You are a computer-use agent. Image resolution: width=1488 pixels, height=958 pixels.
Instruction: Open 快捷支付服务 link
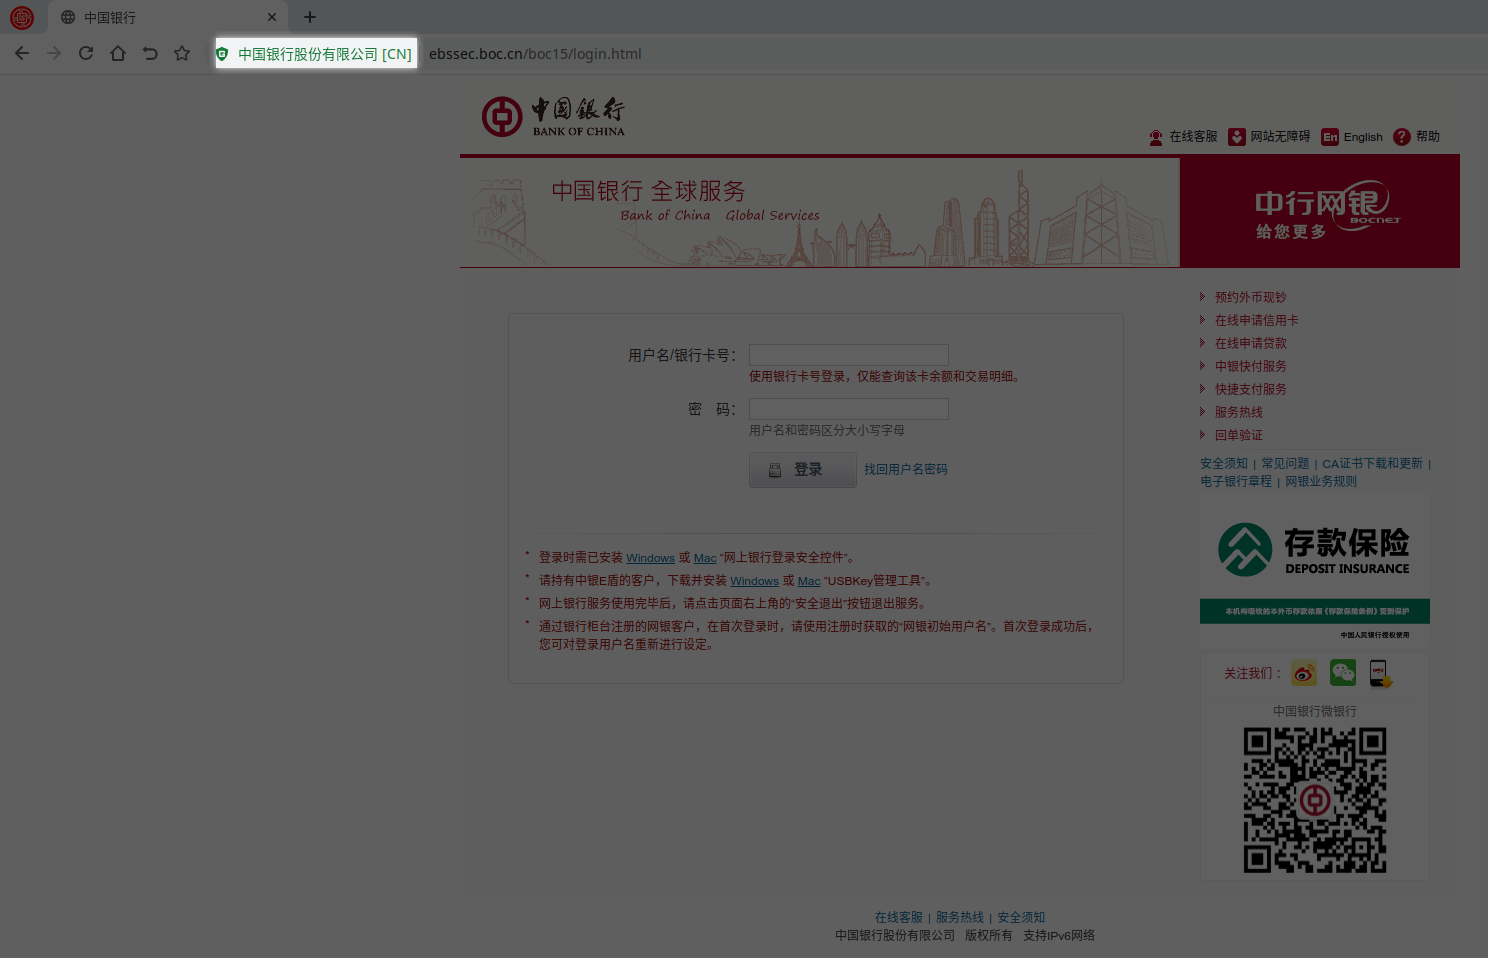1251,389
